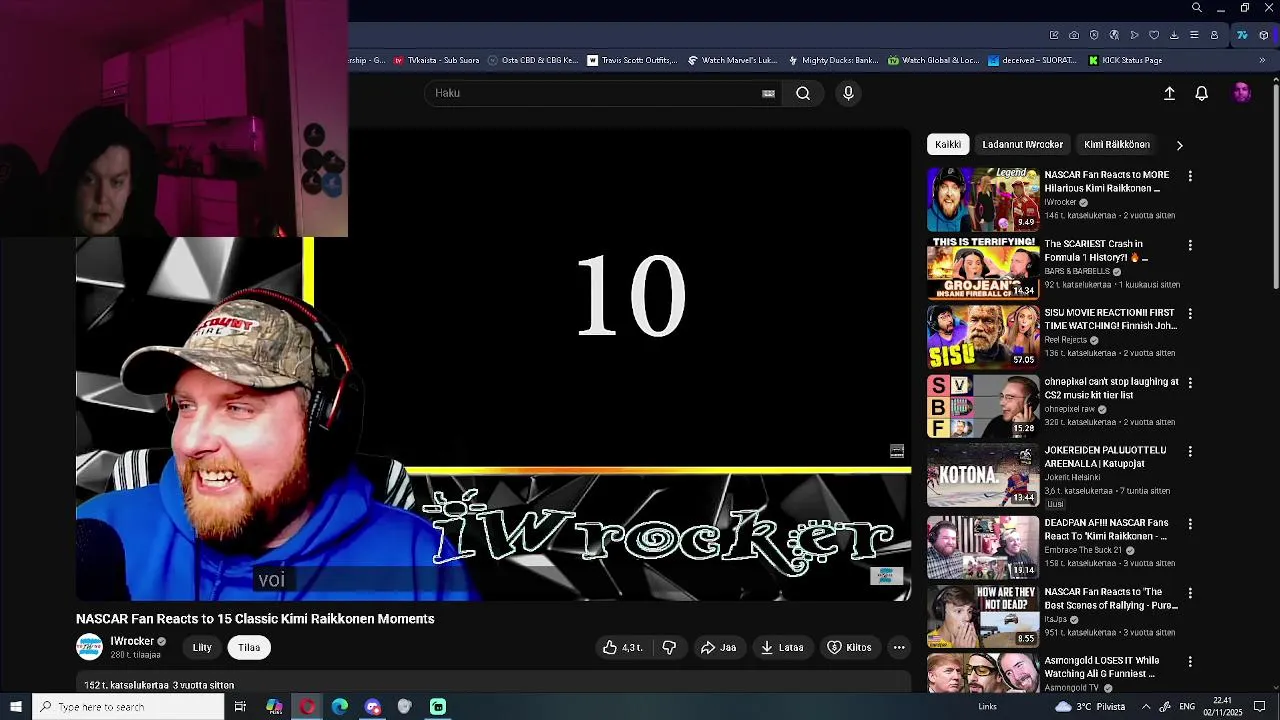Open the browser shield ad-blocker icon

coord(1094,35)
